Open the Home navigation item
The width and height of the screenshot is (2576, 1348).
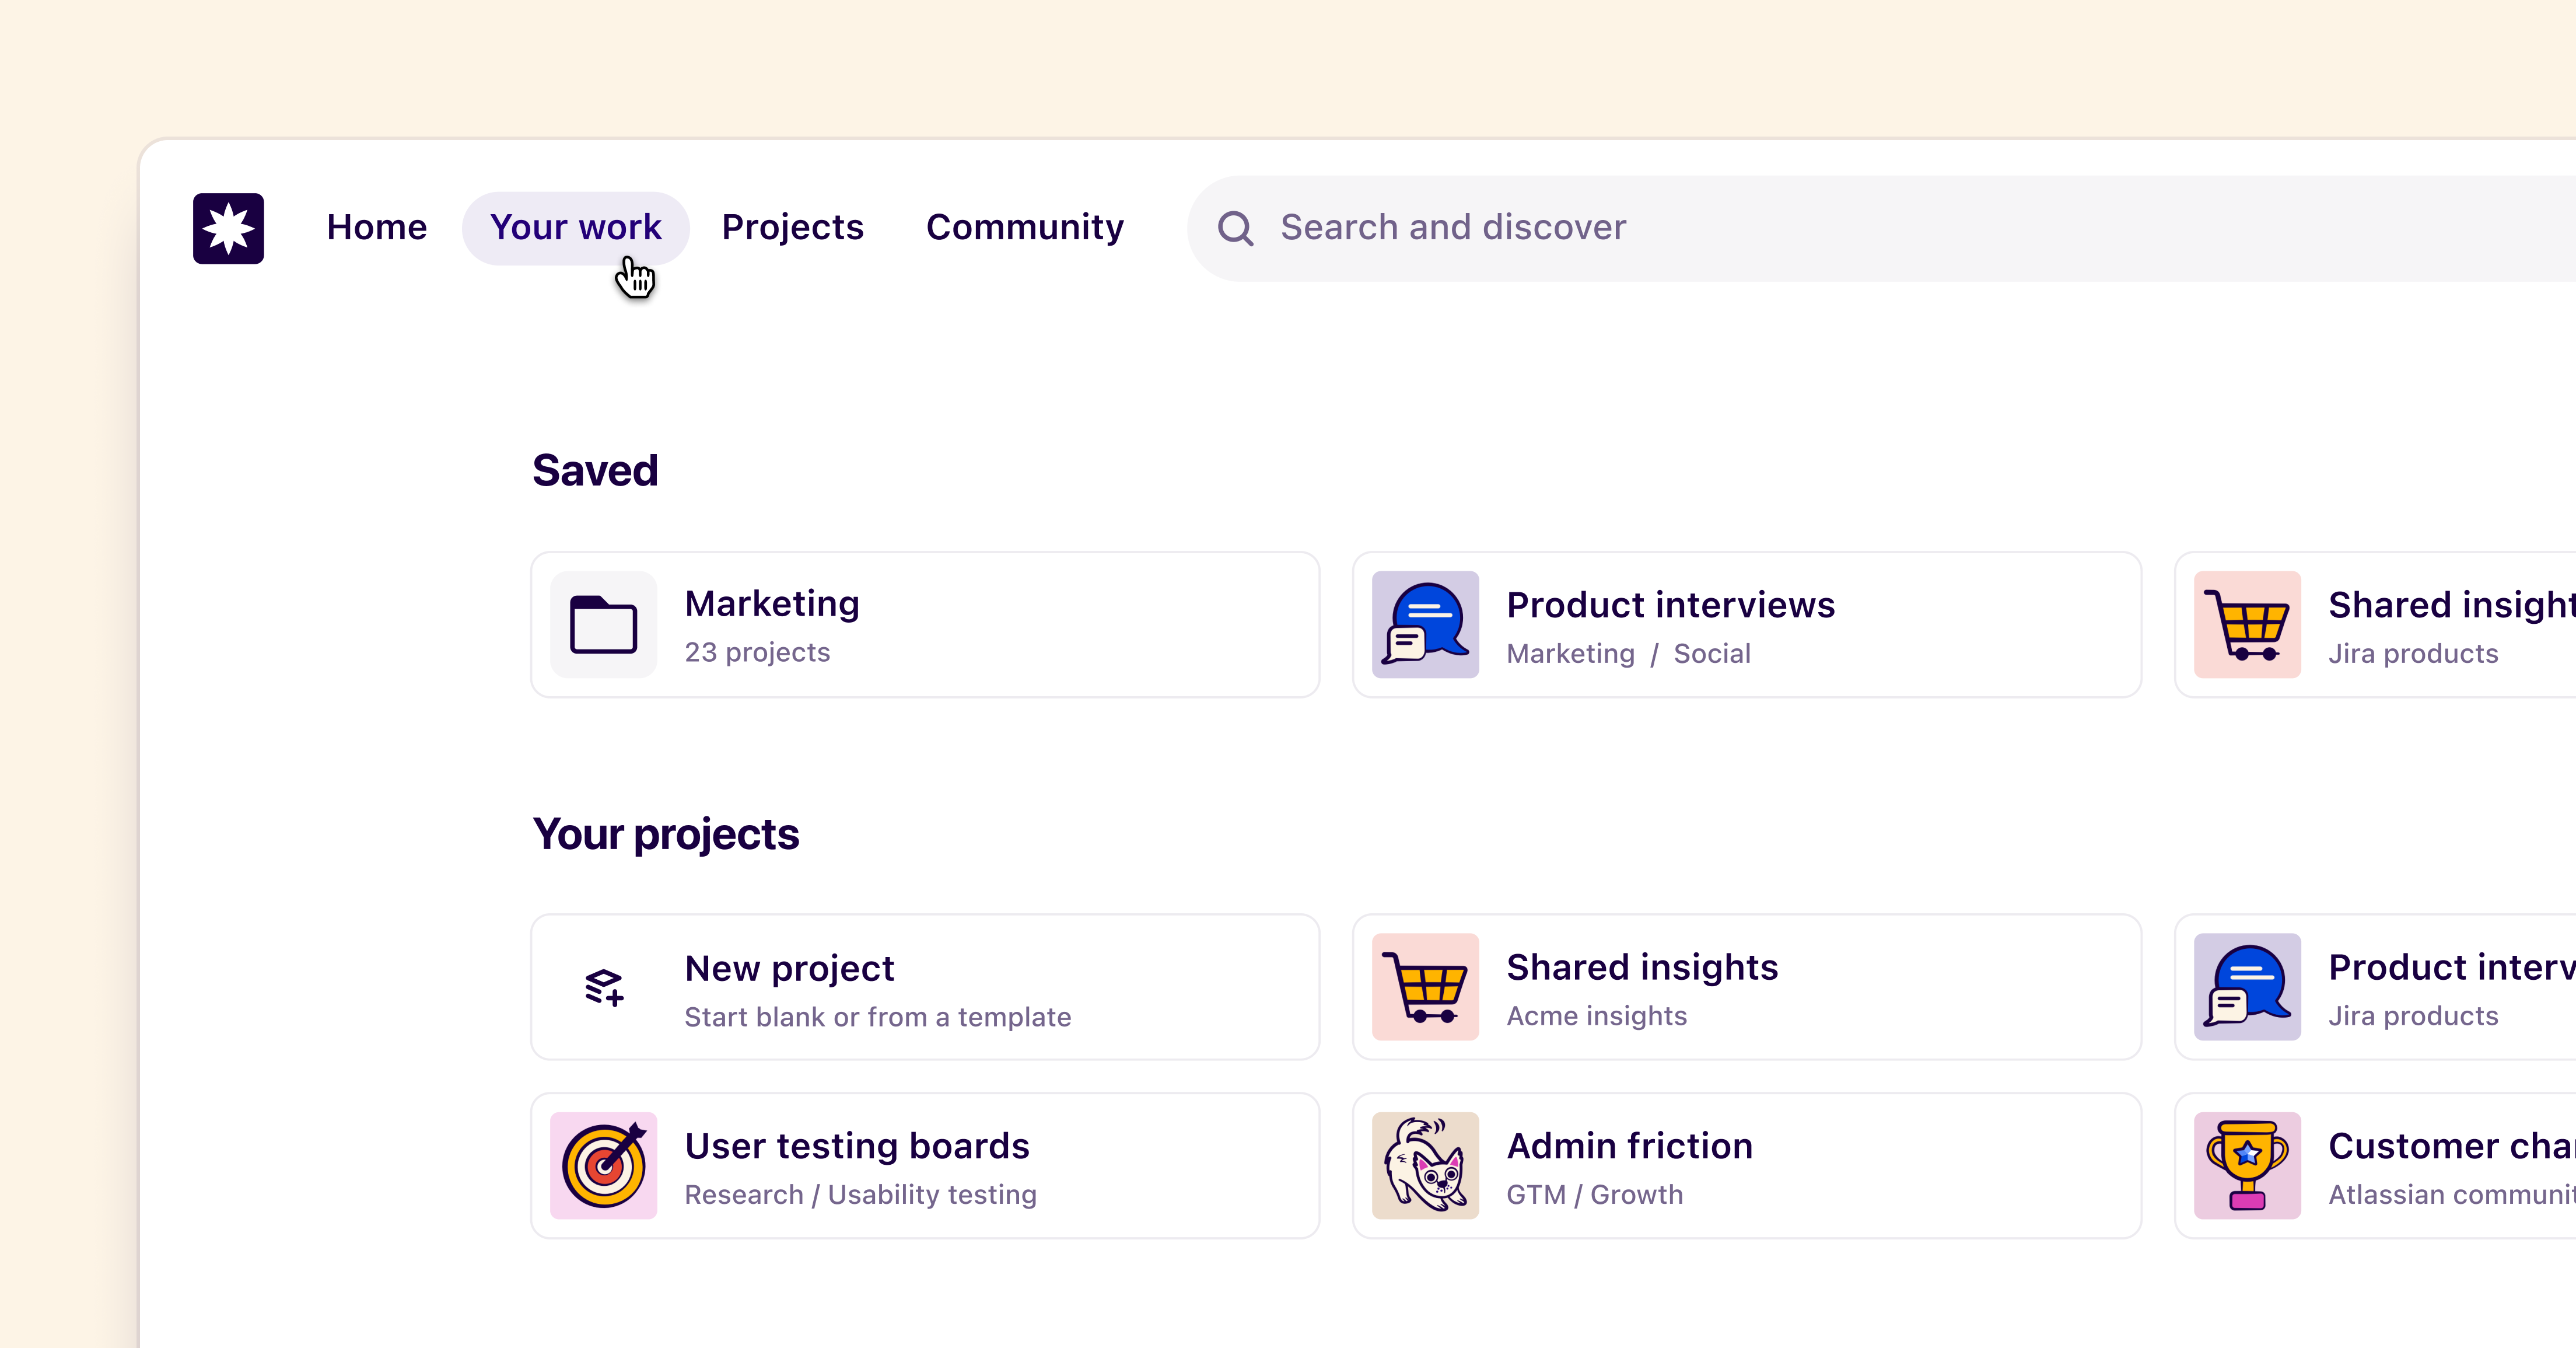point(376,227)
